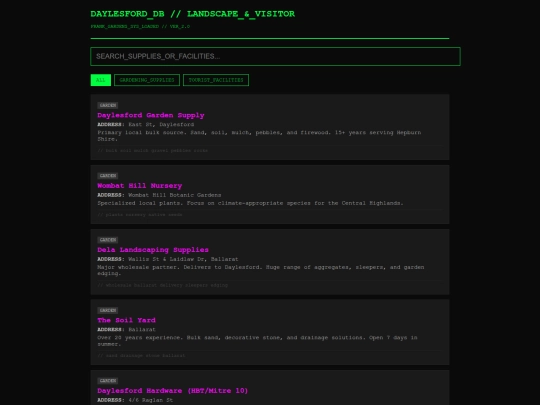Click keyword line under Dela Landscaping Supplies
Image resolution: width=540 pixels, height=405 pixels.
(163, 285)
